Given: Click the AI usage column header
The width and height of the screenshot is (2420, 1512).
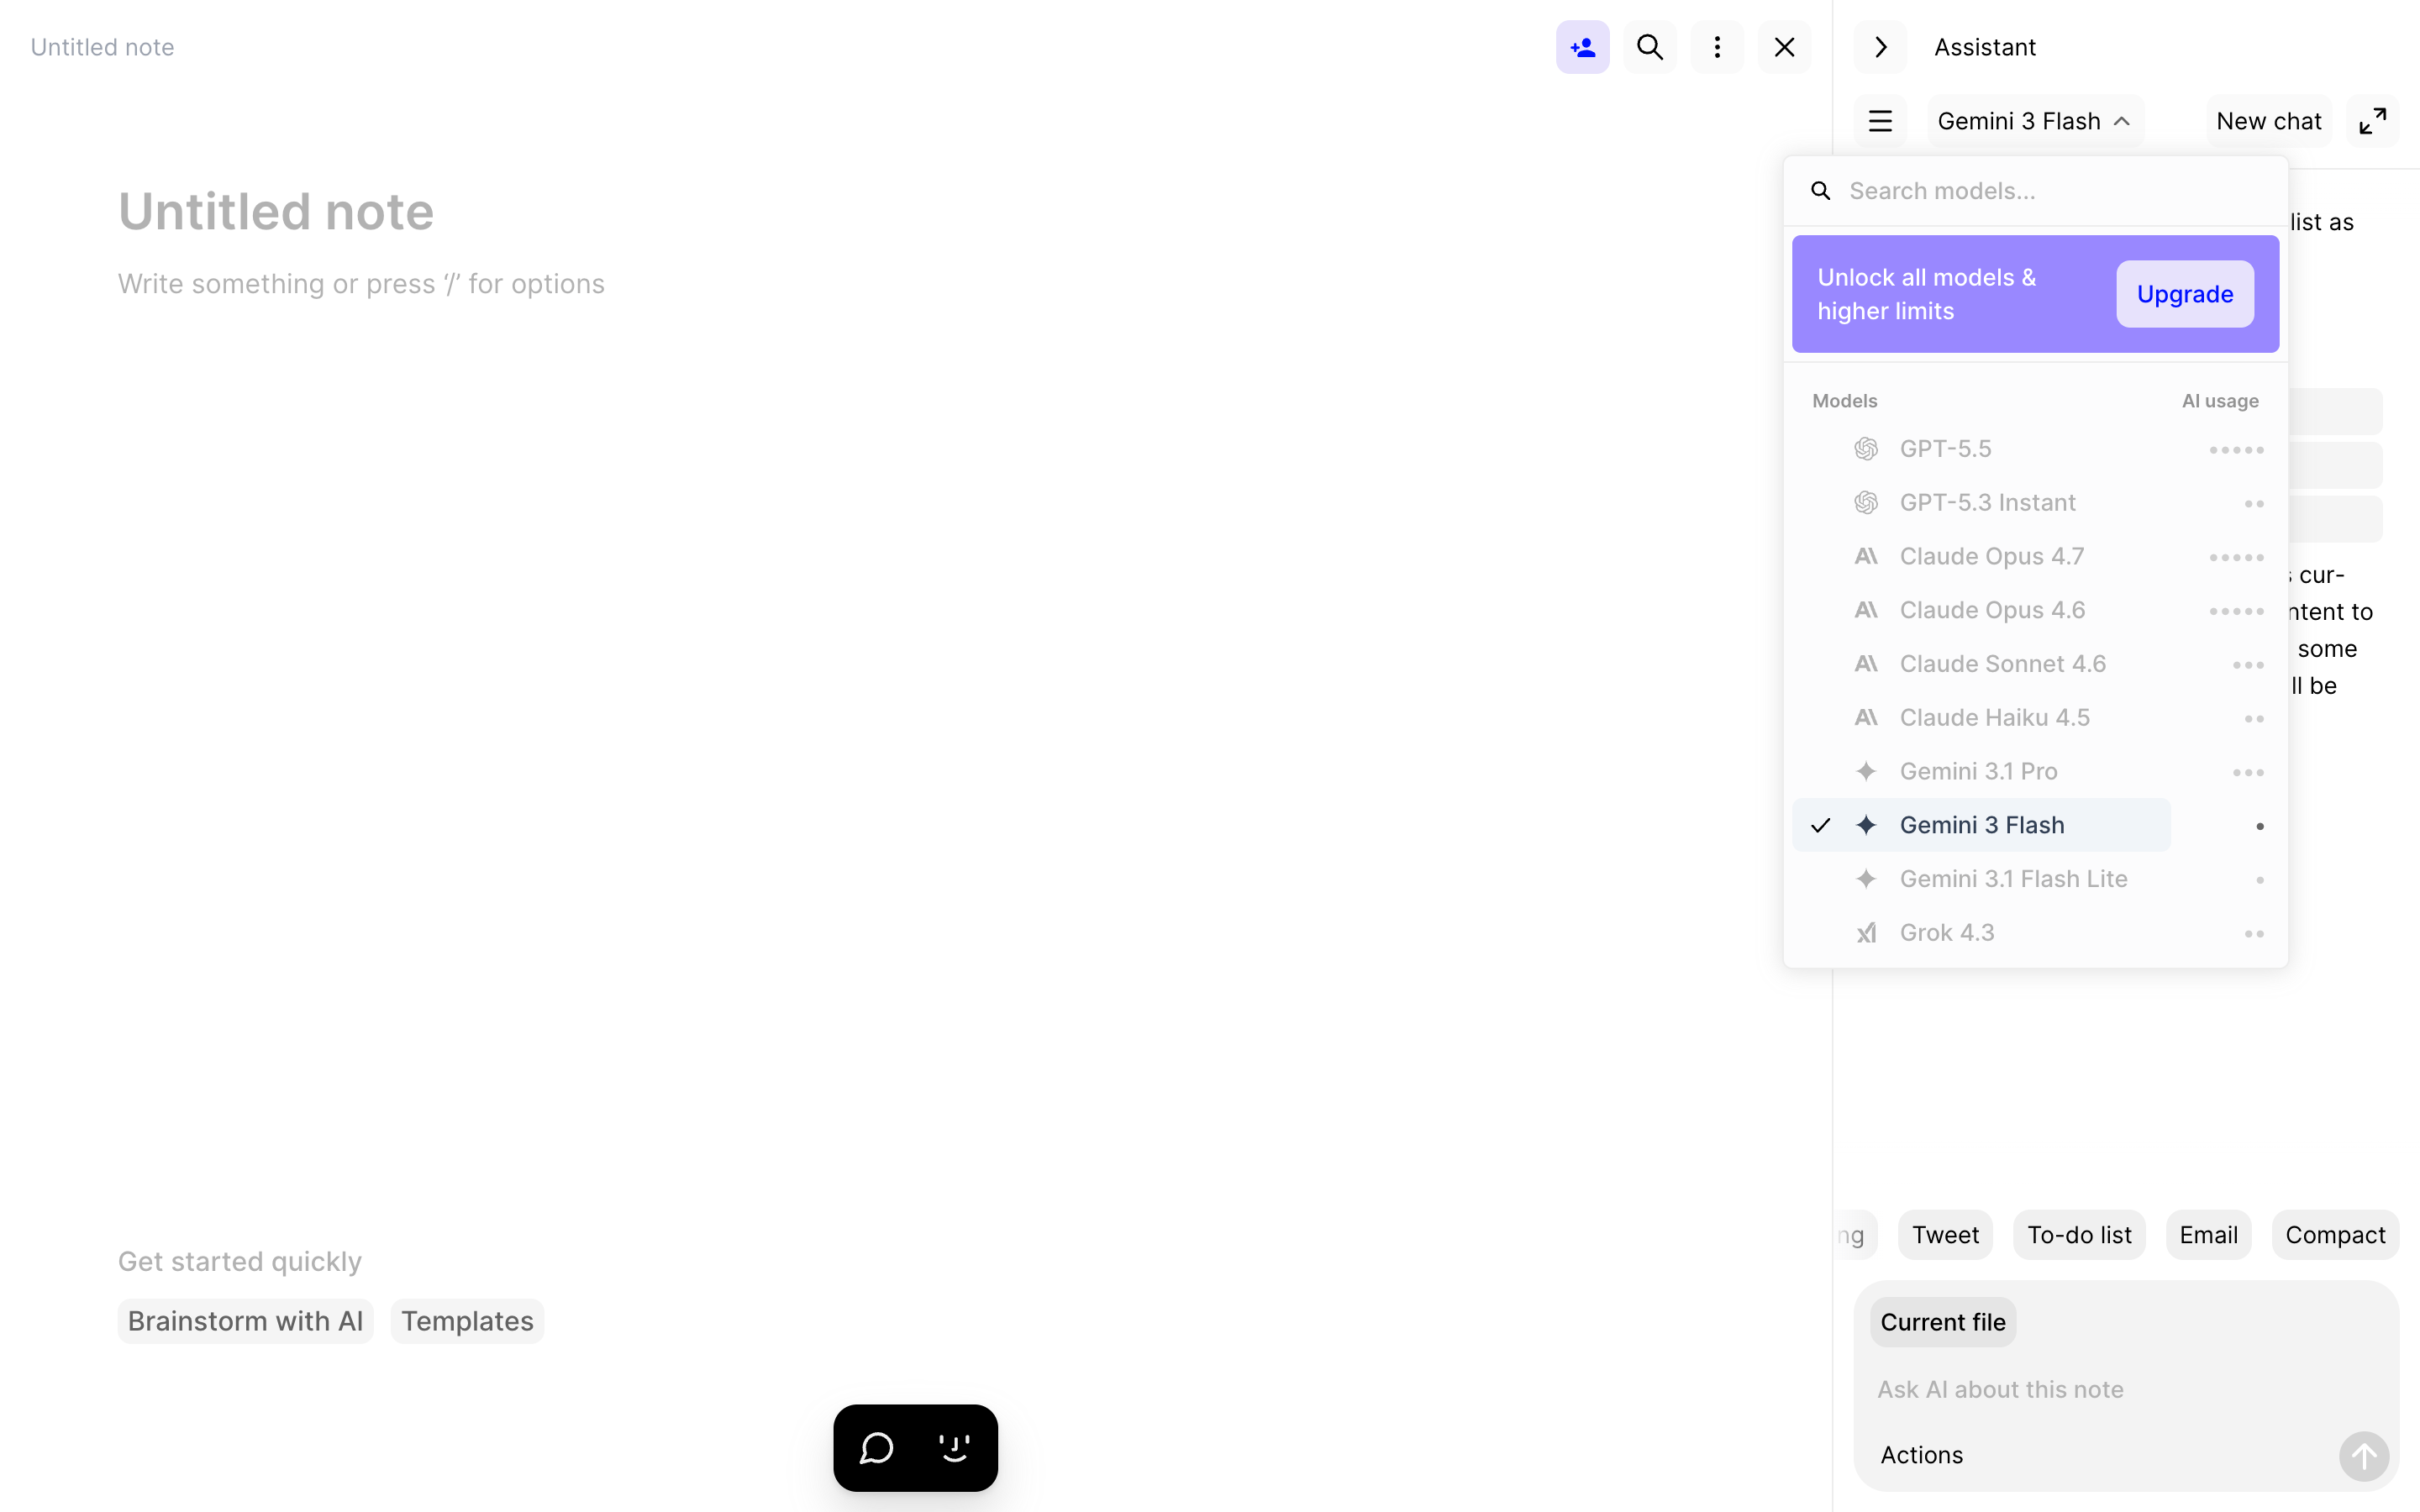Looking at the screenshot, I should click(x=2219, y=401).
